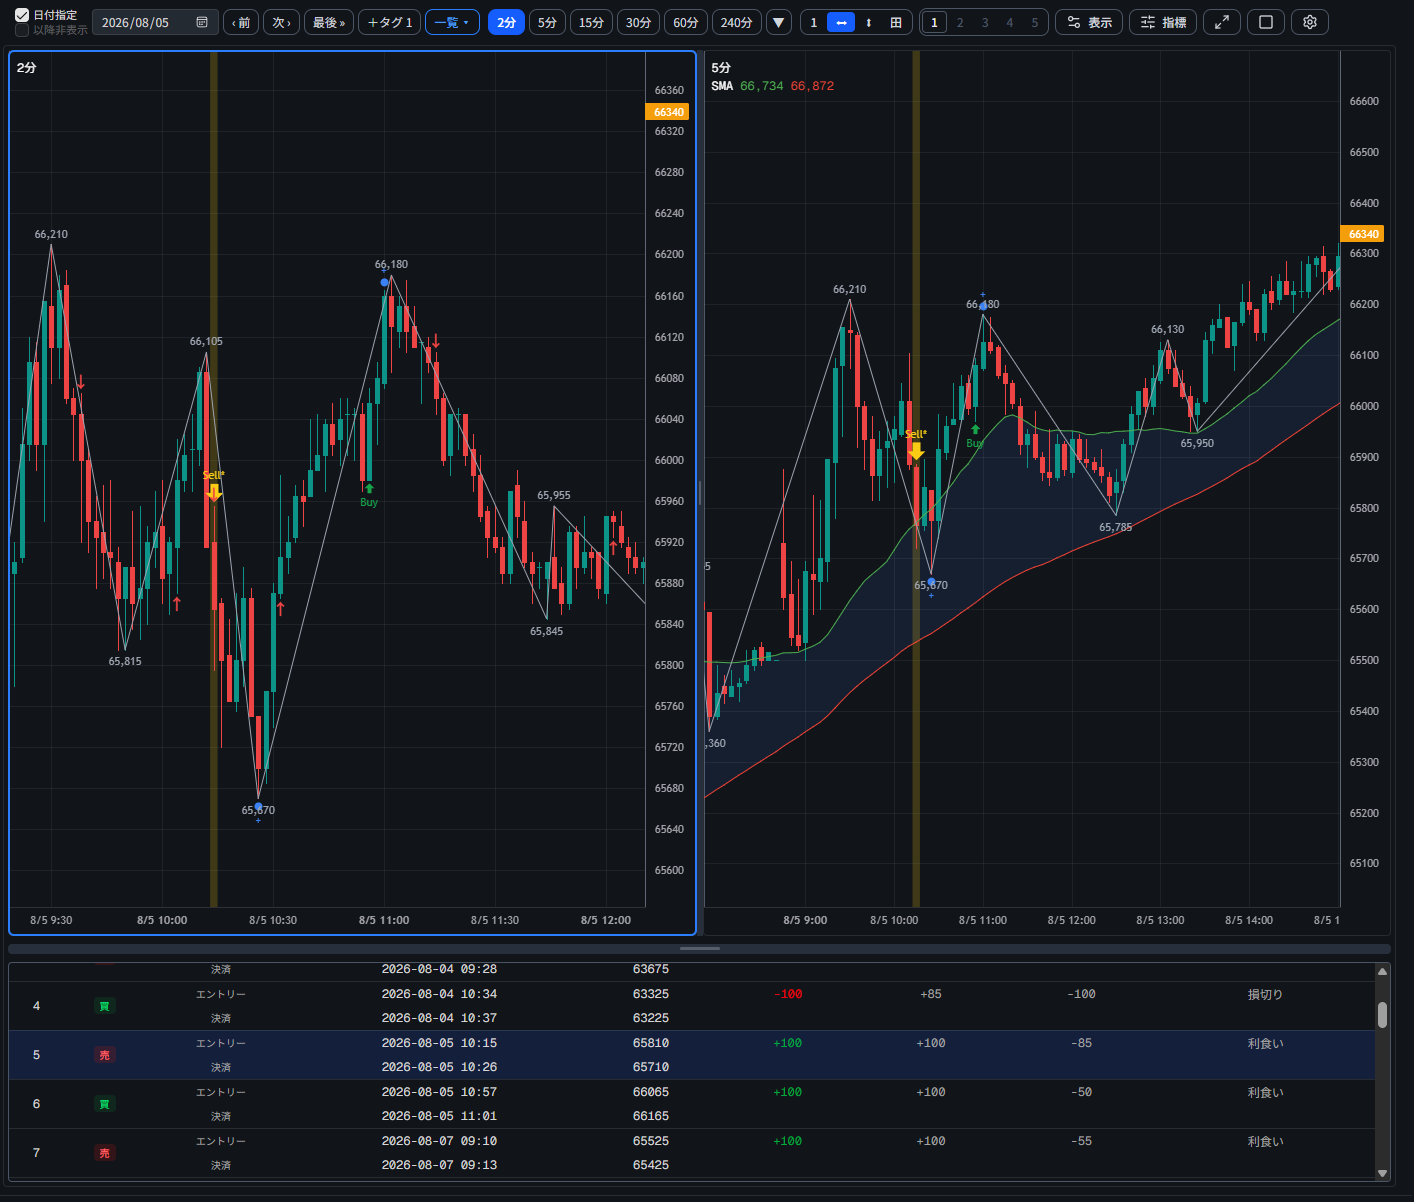1414x1202 pixels.
Task: Toggle the 以降非表示 checkbox
Action: [x=22, y=30]
